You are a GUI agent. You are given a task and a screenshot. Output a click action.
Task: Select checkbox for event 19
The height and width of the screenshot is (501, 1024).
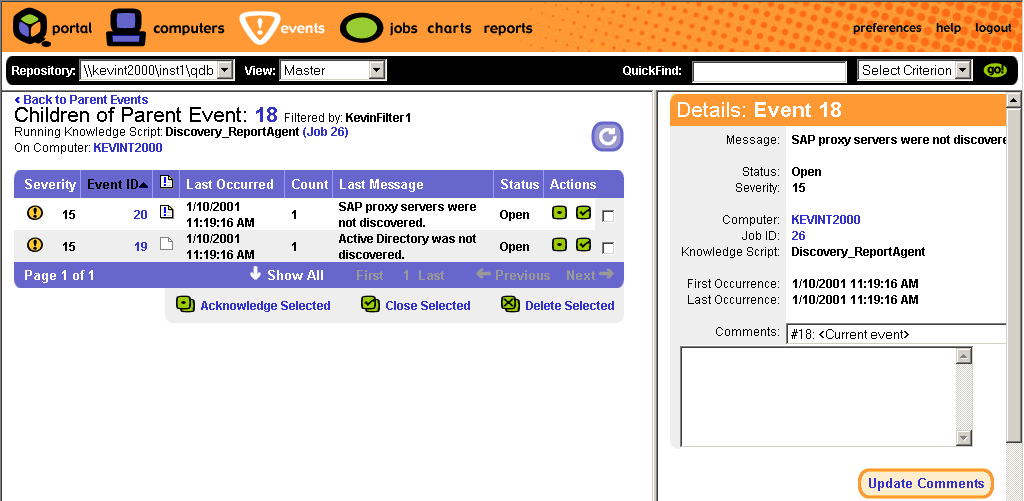click(608, 248)
